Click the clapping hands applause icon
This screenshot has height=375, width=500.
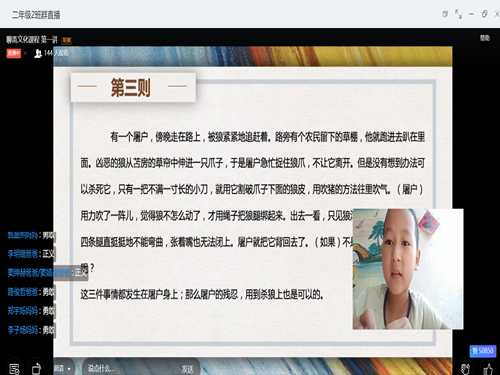coord(465,369)
